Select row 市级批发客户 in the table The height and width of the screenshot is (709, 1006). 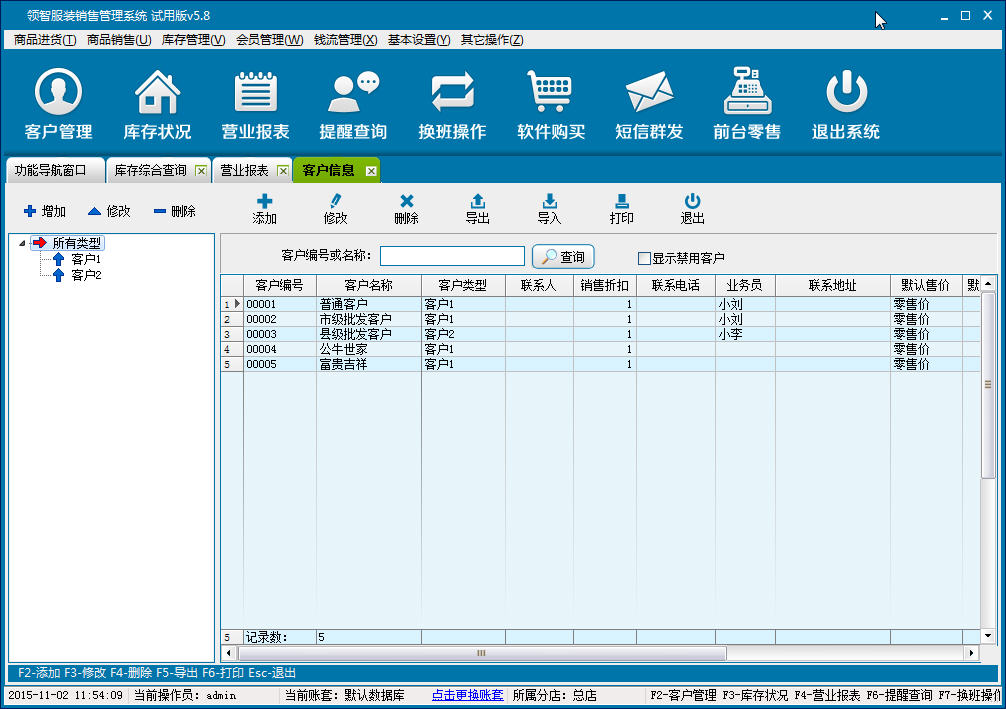tap(601, 319)
